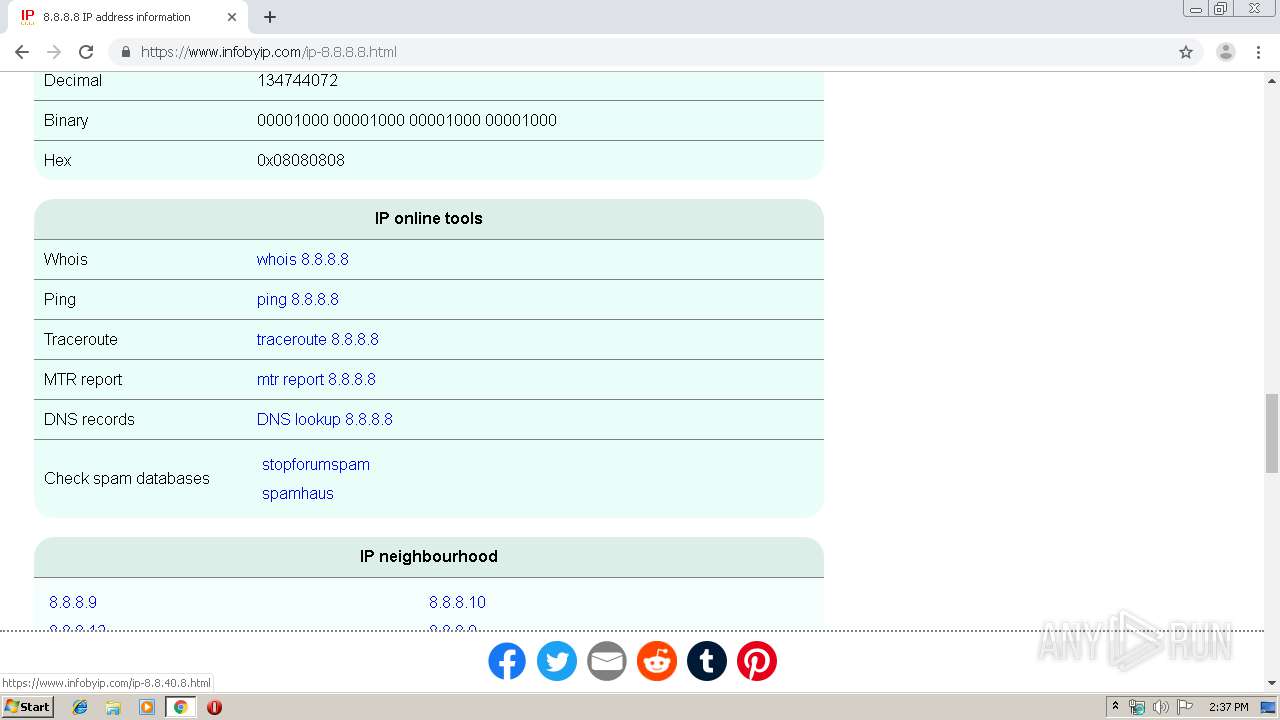Reload the current page
This screenshot has width=1280, height=720.
[86, 52]
